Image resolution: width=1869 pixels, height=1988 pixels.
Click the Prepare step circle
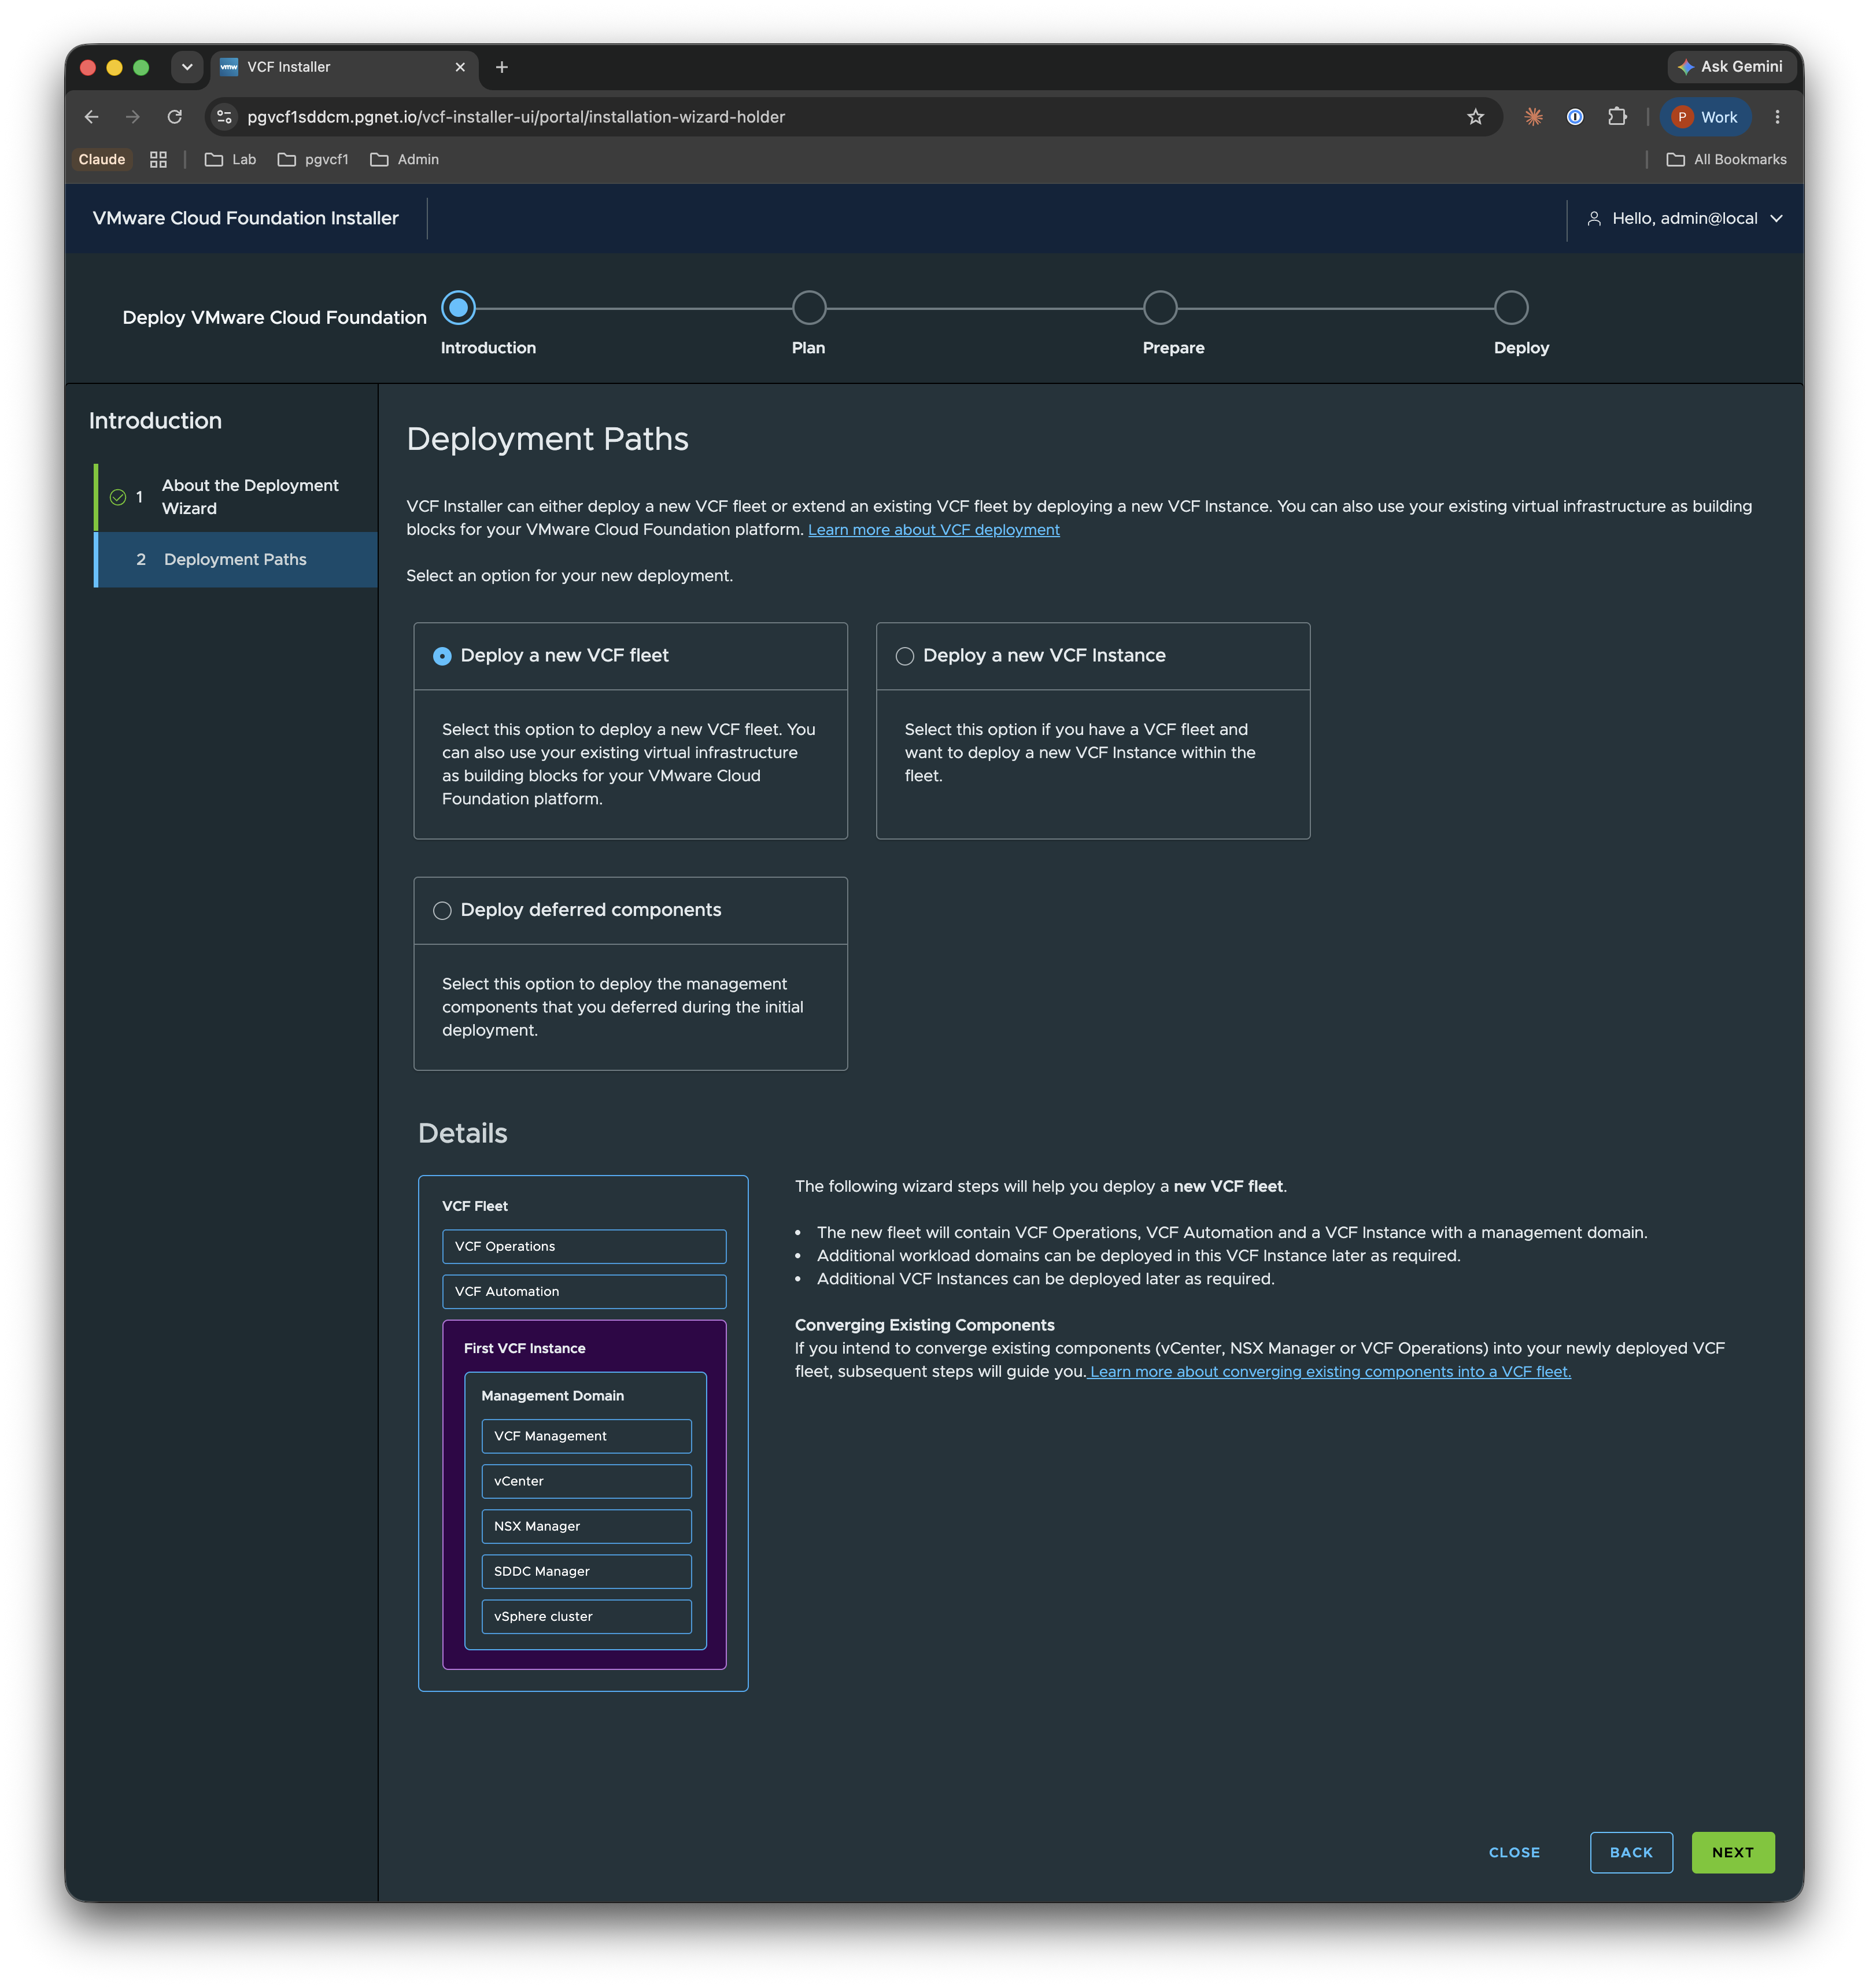(x=1160, y=308)
